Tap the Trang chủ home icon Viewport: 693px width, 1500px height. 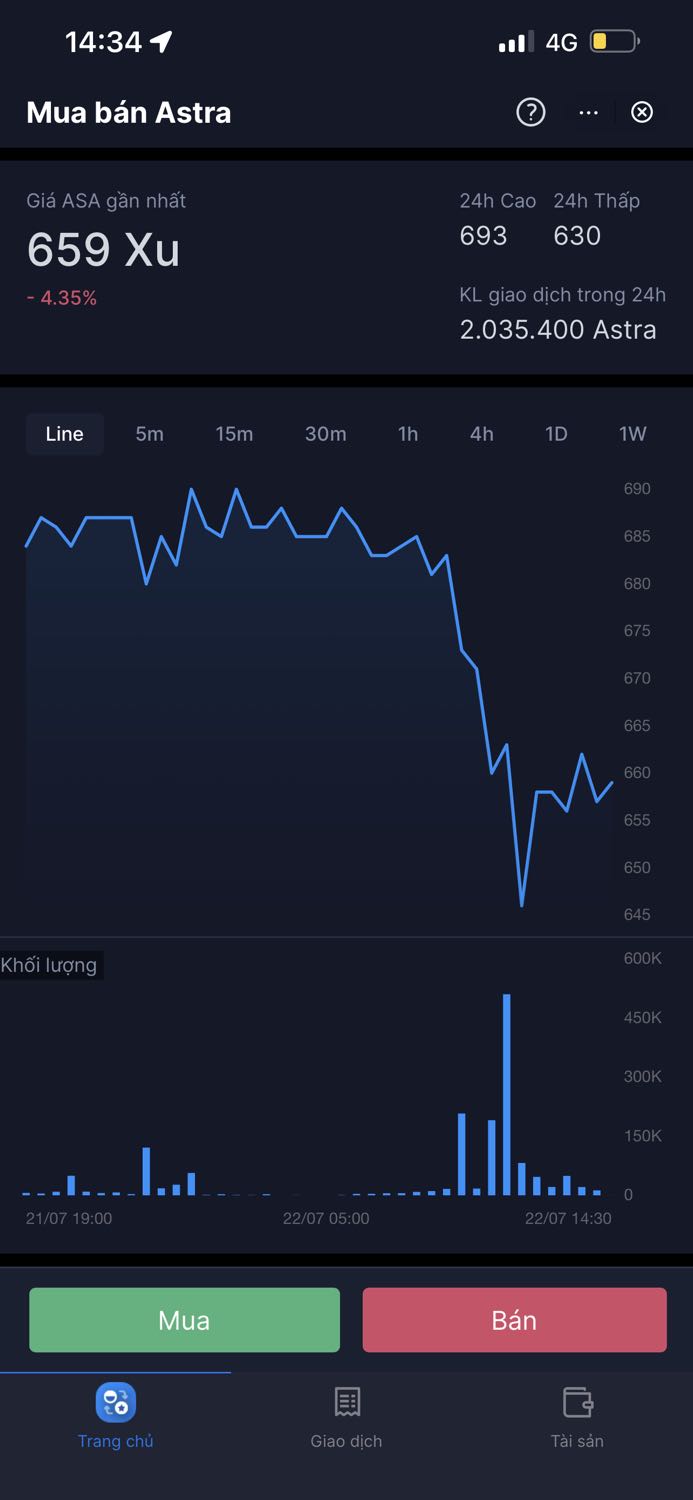coord(116,1402)
